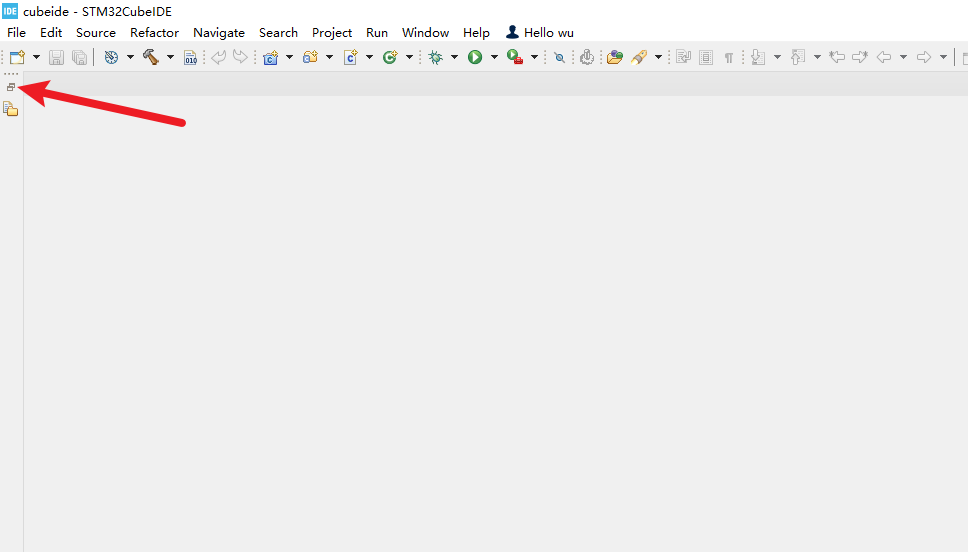Open the Project Explorer icon in sidebar
The width and height of the screenshot is (968, 552).
(11, 108)
